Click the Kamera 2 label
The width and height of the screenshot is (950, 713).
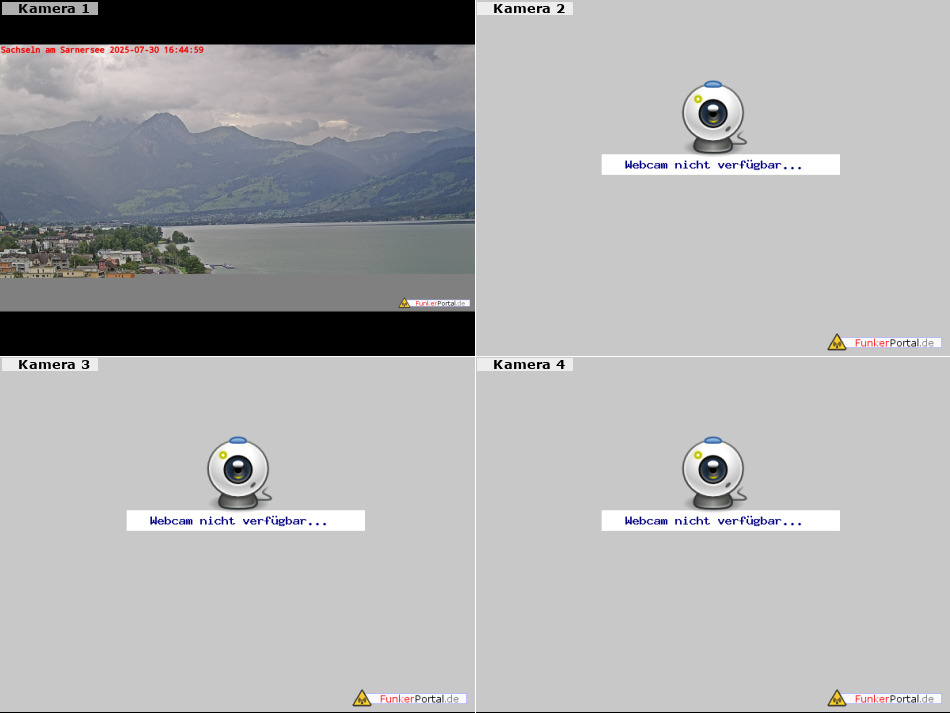click(525, 8)
